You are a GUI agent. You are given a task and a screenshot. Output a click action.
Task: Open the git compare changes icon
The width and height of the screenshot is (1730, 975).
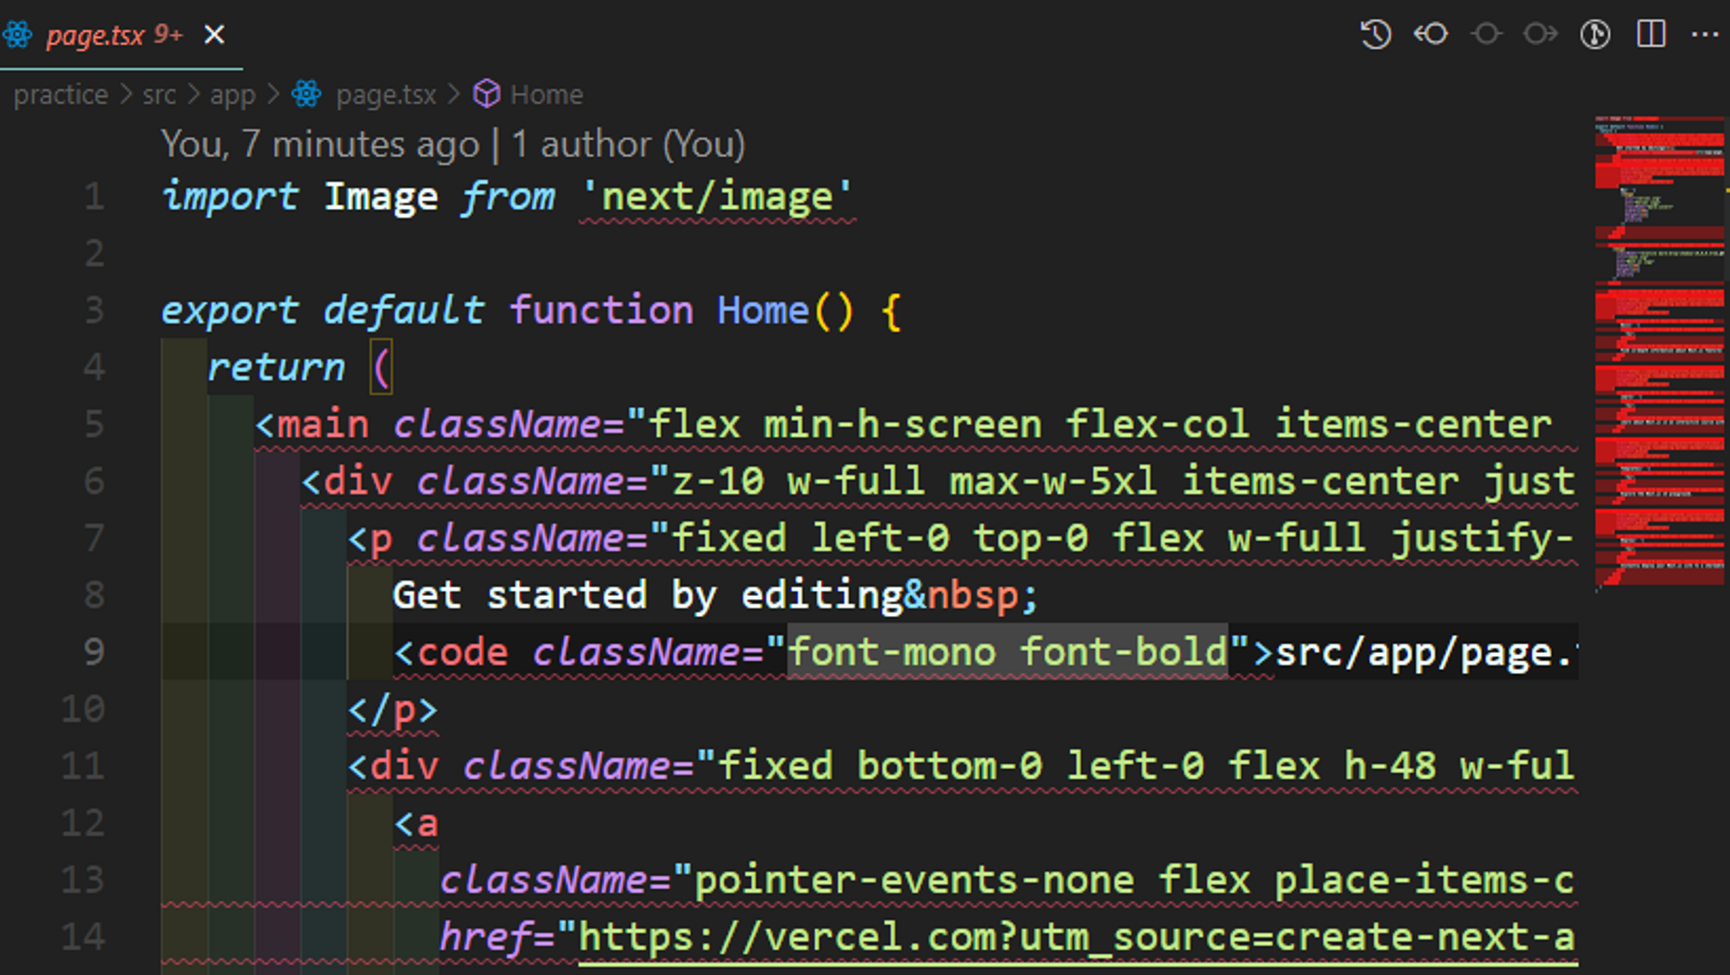[1596, 33]
